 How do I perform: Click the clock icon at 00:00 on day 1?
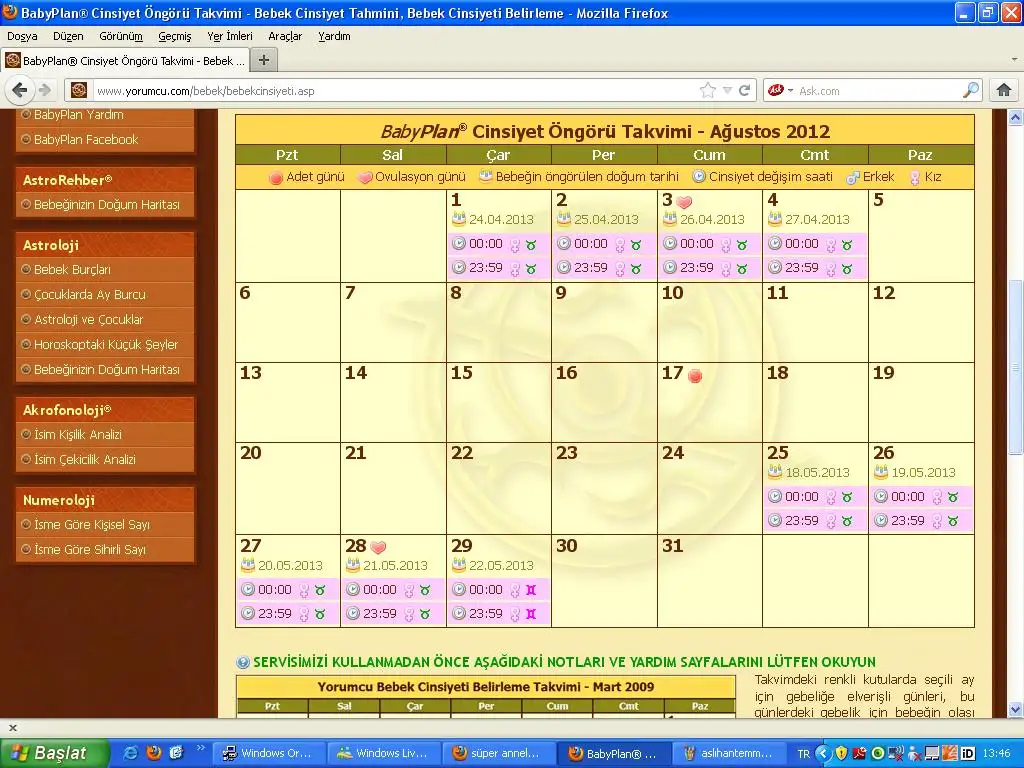(x=459, y=244)
